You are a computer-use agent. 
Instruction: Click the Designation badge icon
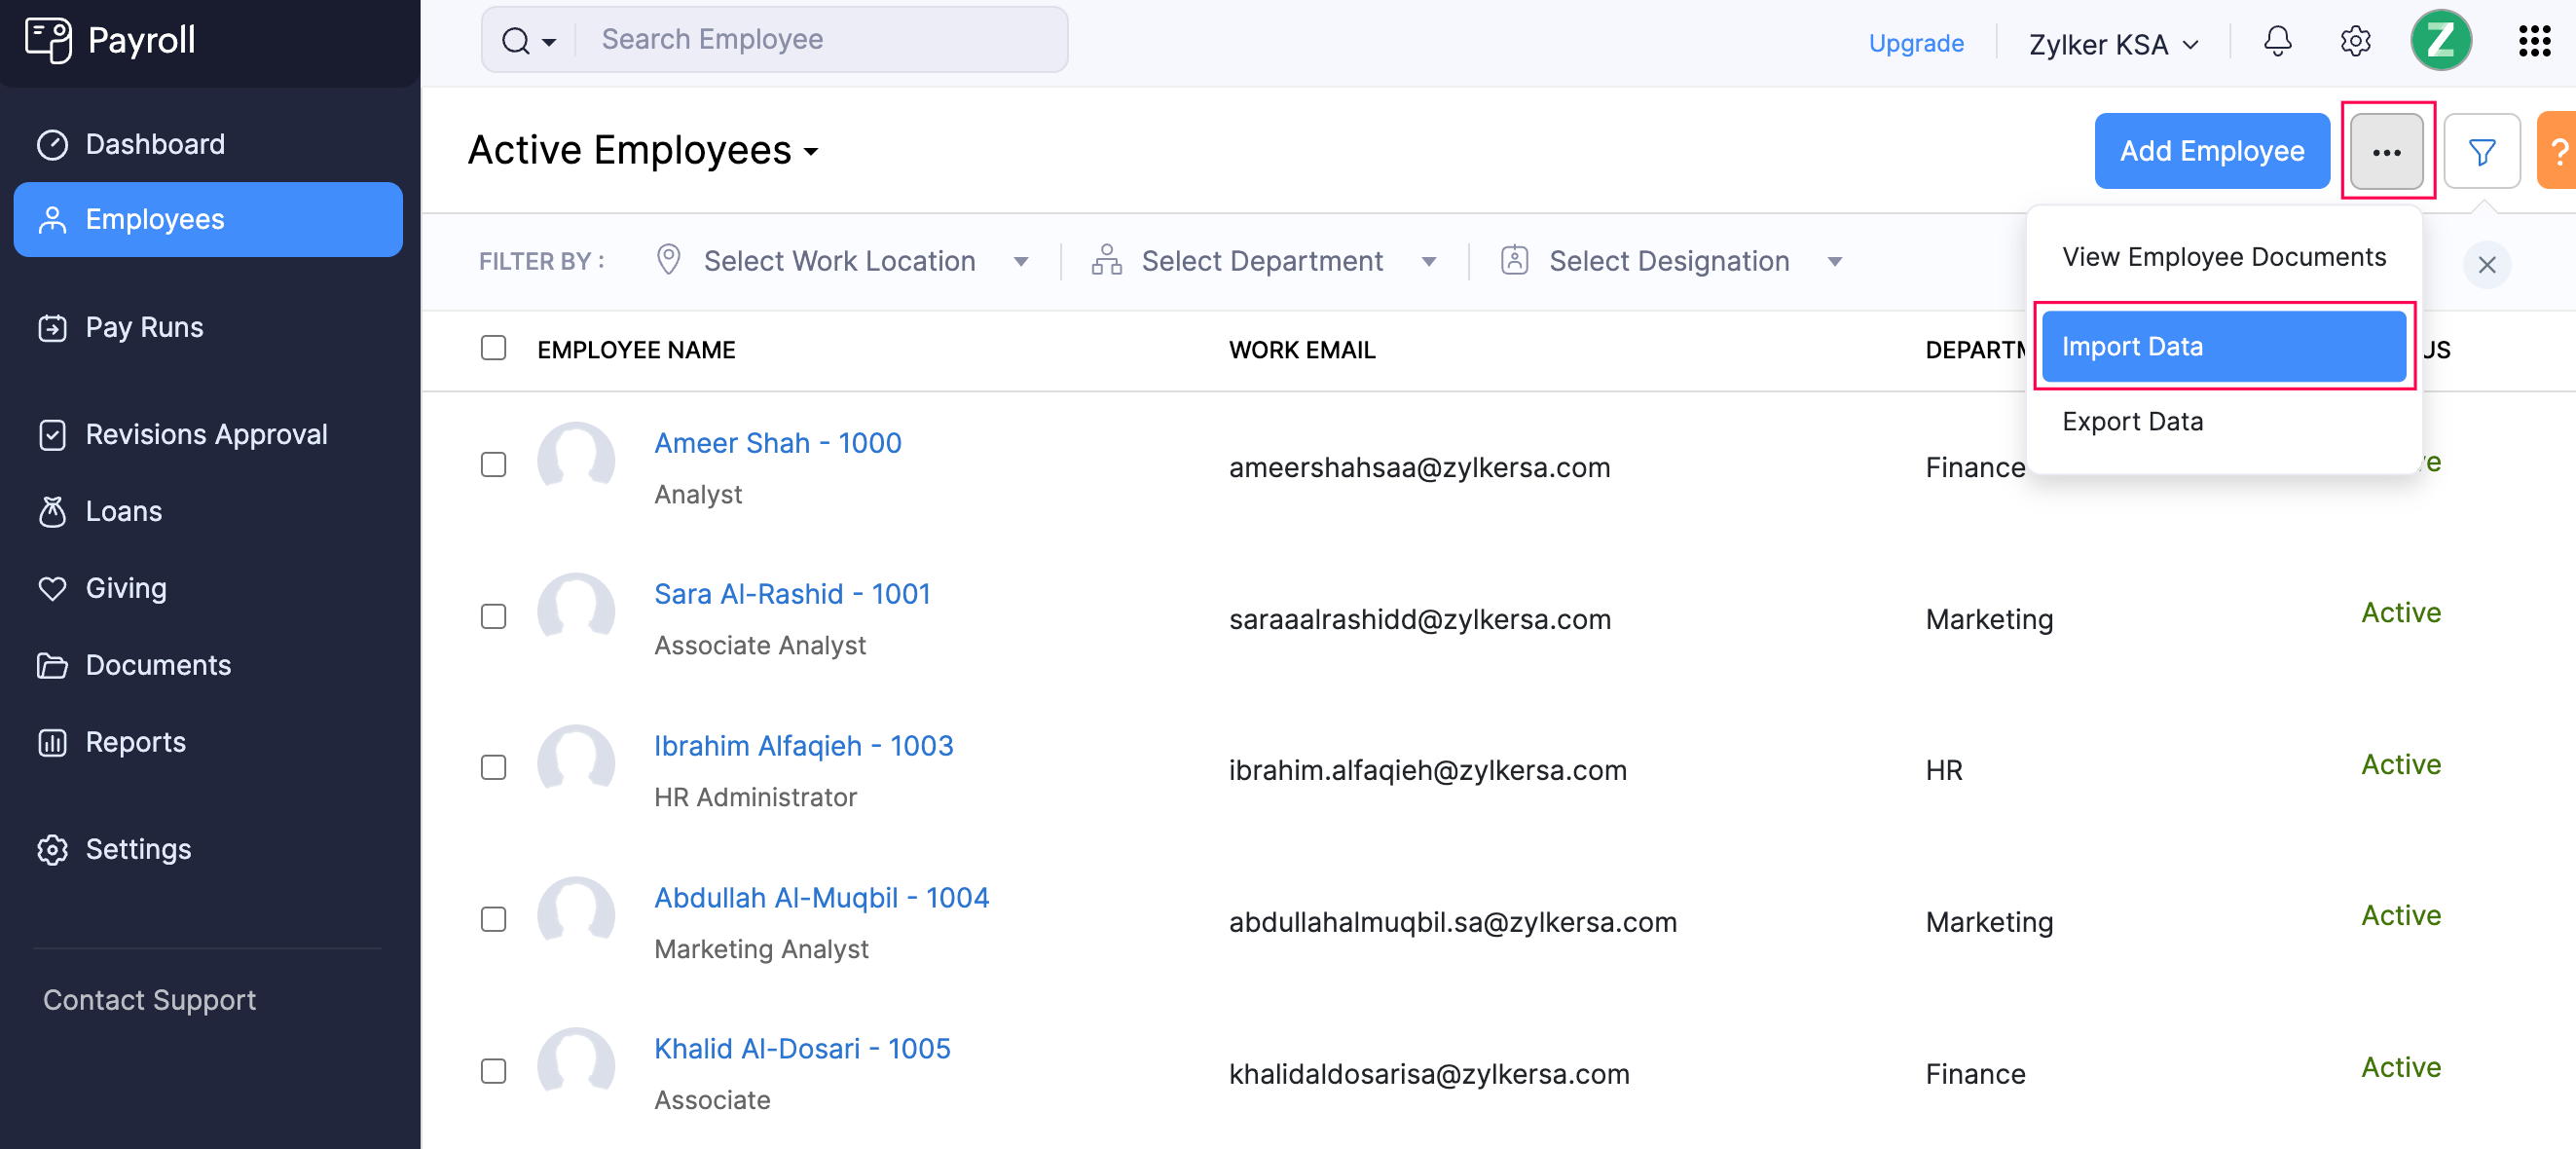pyautogui.click(x=1514, y=260)
